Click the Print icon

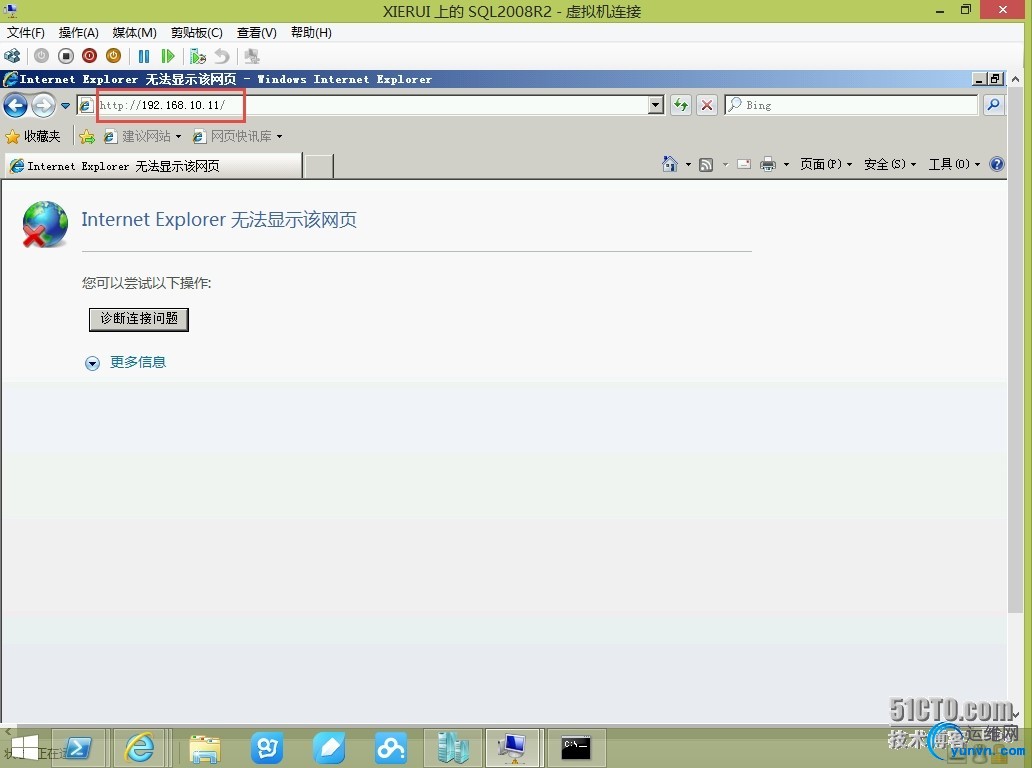coord(767,165)
